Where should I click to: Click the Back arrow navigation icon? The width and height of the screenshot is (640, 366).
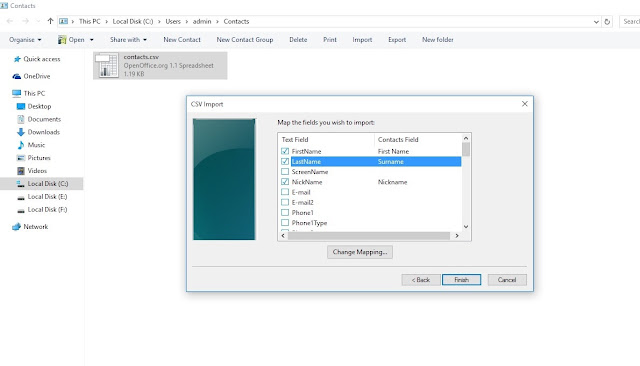click(10, 21)
